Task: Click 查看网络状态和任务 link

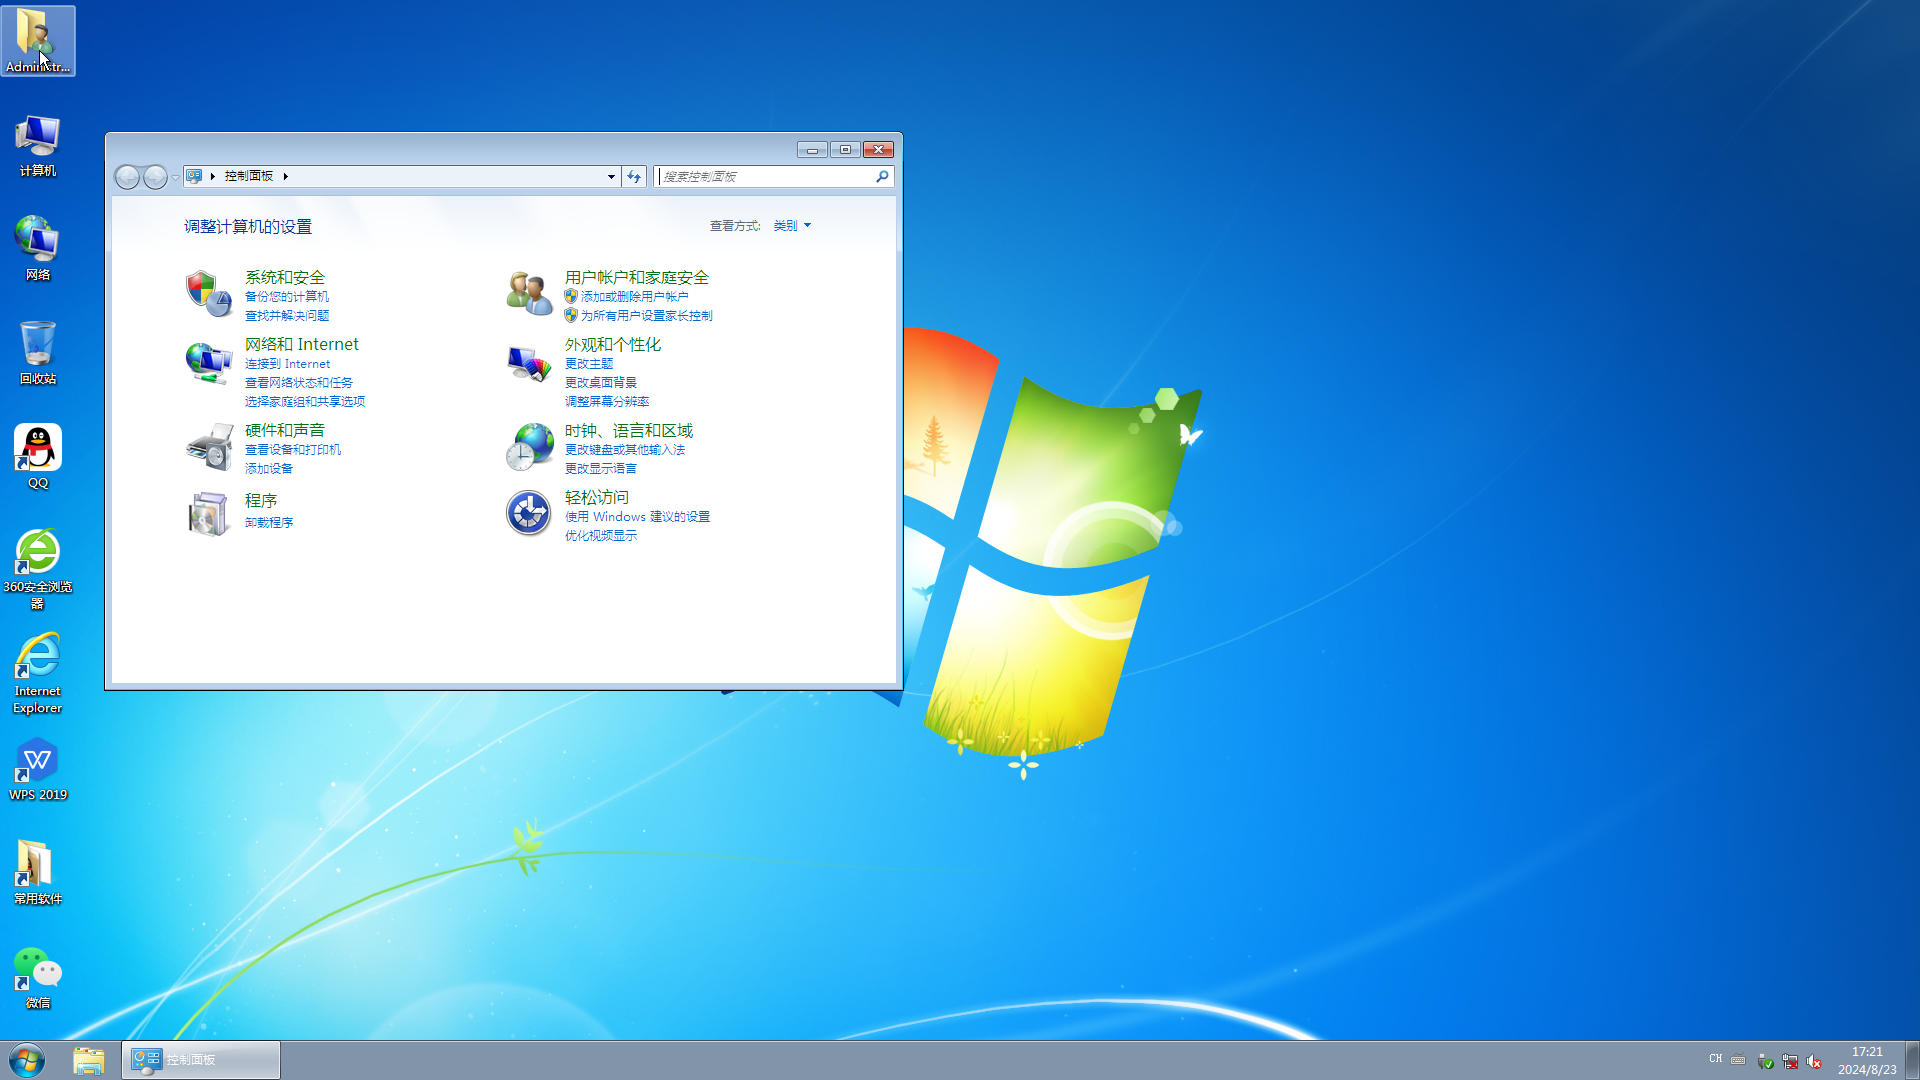Action: coord(299,383)
